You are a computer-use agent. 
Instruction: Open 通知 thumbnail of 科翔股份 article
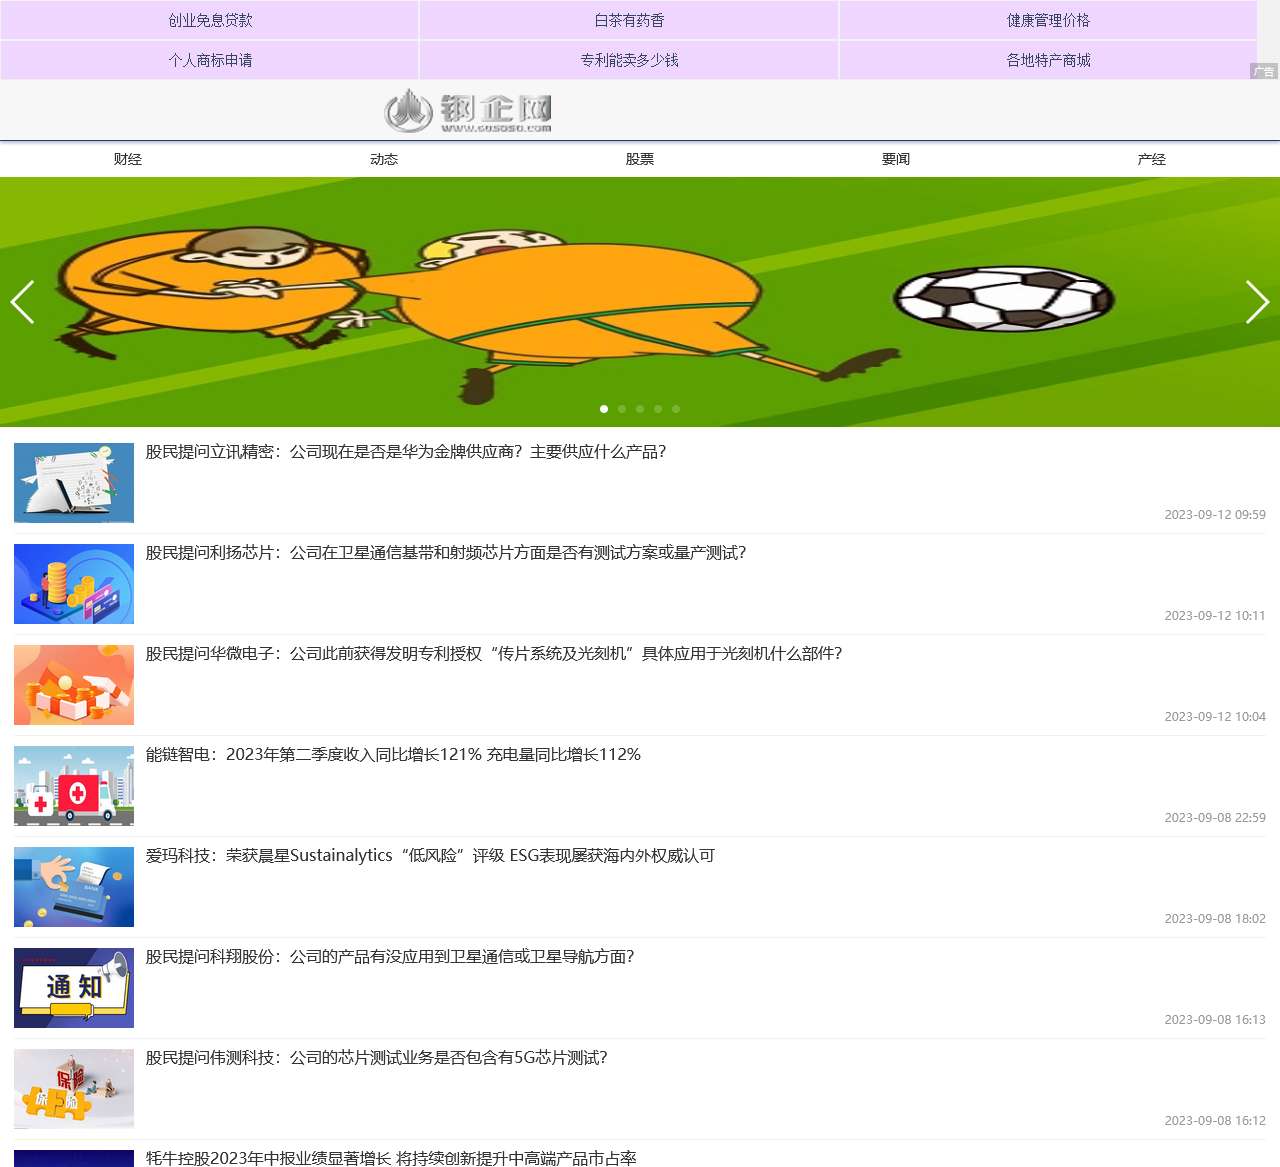(x=74, y=988)
